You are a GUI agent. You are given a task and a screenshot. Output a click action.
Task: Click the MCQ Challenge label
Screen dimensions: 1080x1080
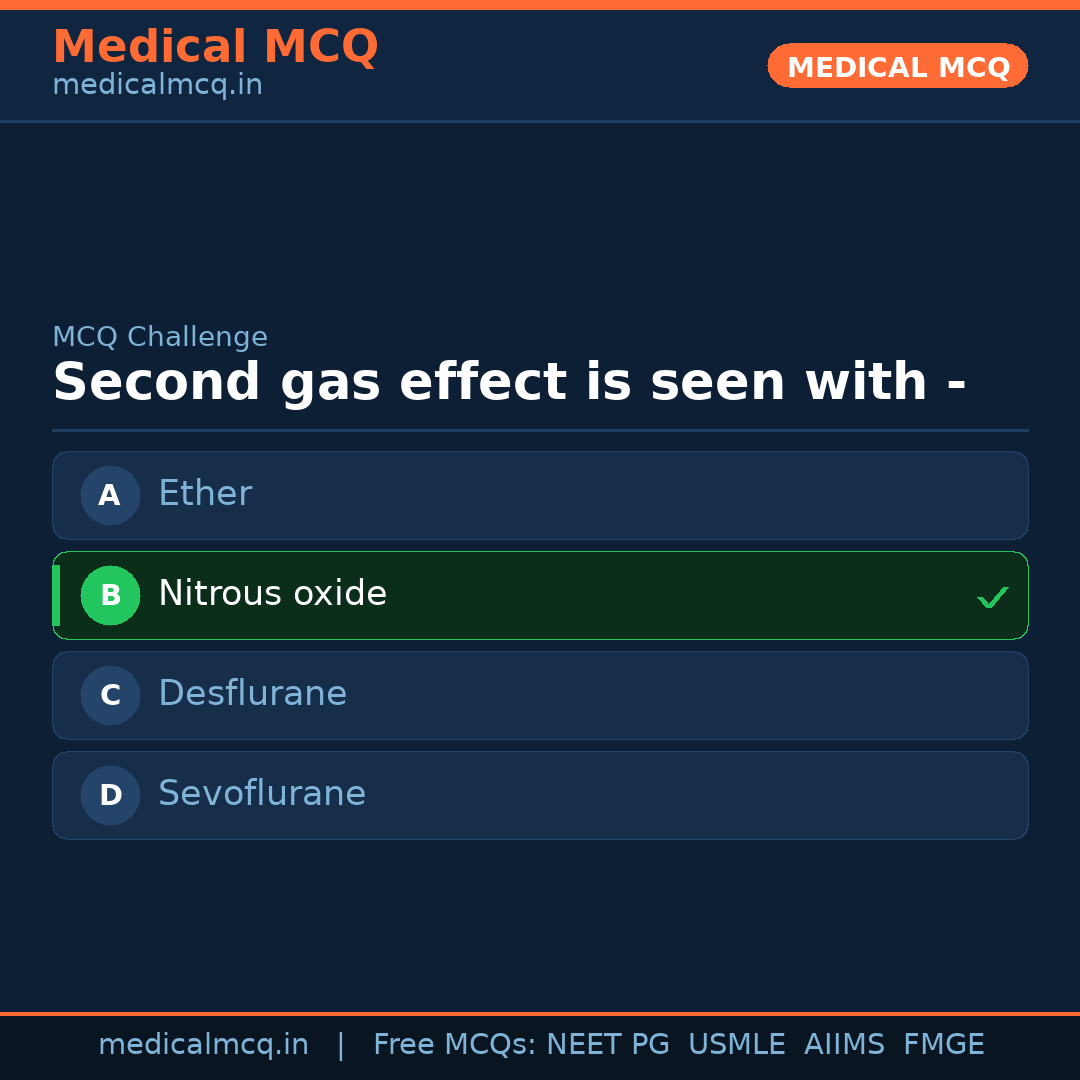pyautogui.click(x=160, y=337)
